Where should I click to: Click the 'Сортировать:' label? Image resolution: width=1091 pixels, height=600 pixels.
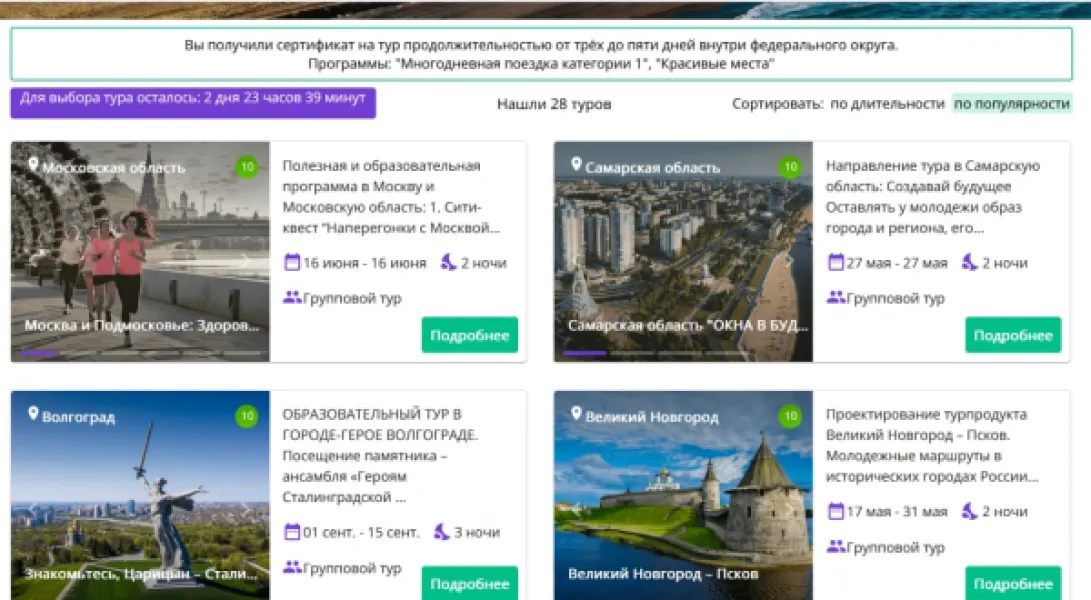[x=777, y=104]
